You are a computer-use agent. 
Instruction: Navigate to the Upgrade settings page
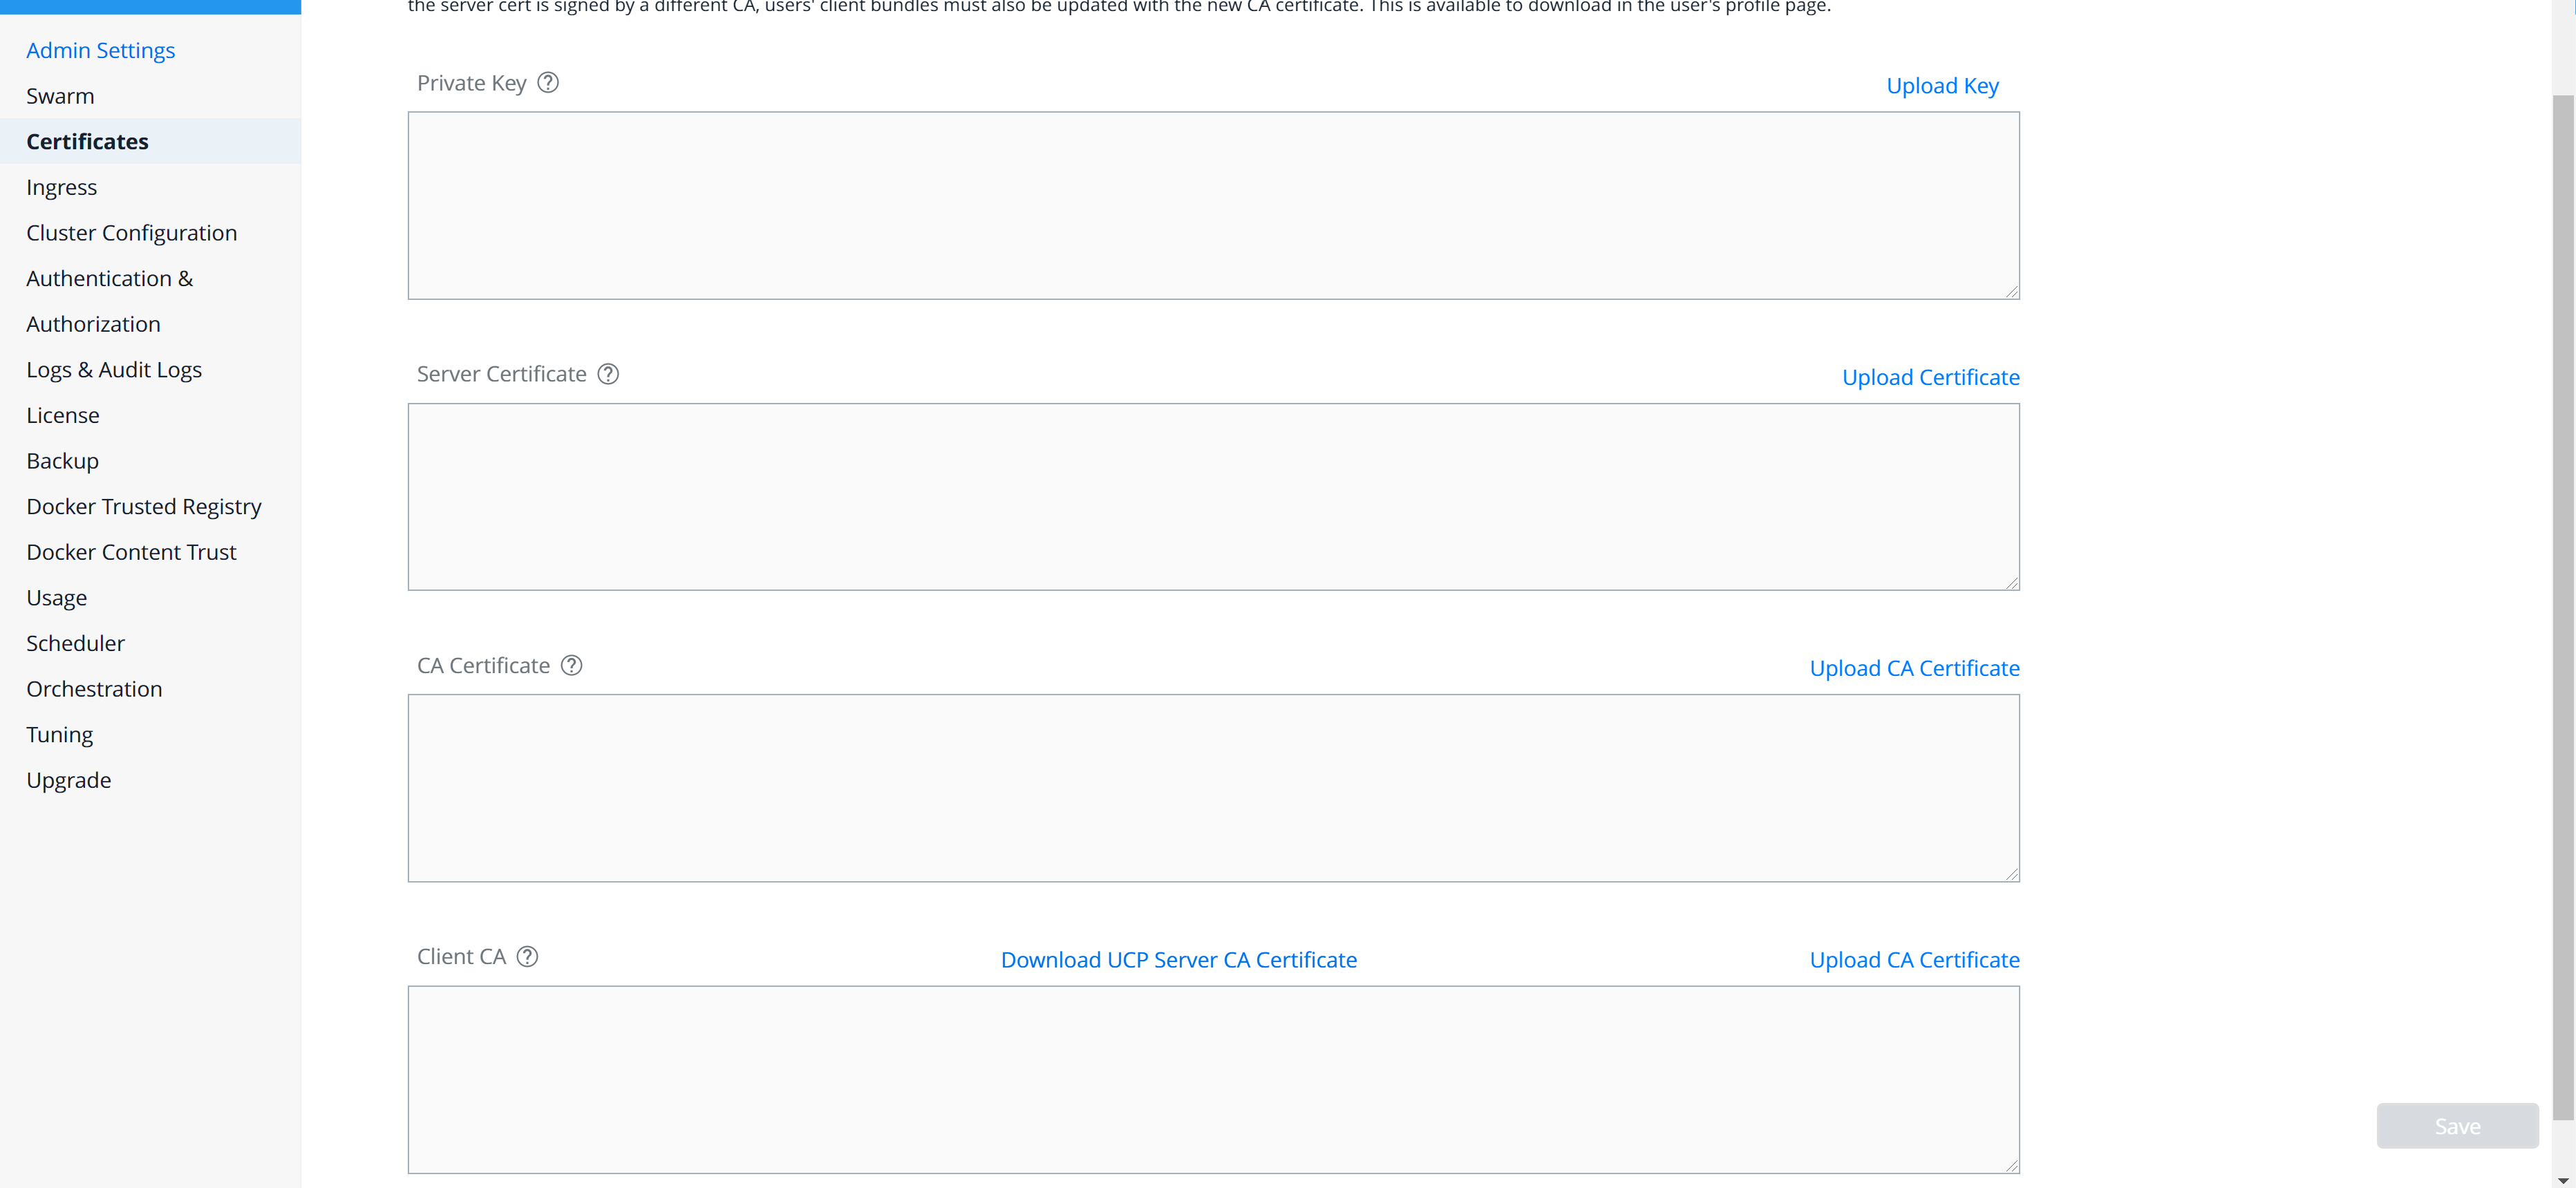(x=69, y=780)
